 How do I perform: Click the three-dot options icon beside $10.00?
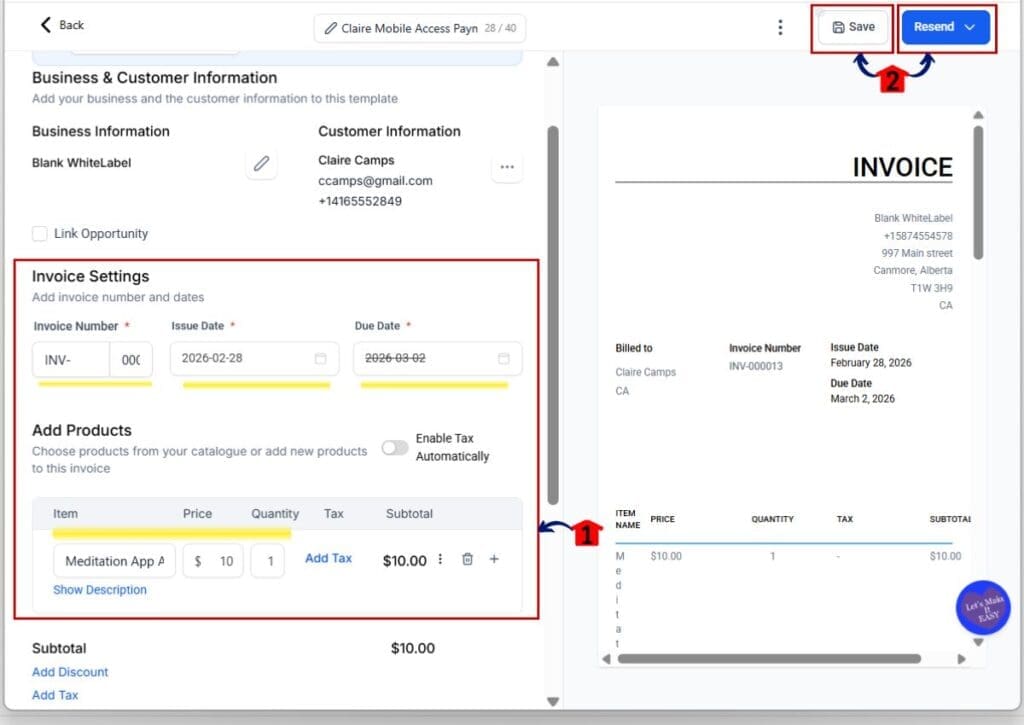[440, 560]
